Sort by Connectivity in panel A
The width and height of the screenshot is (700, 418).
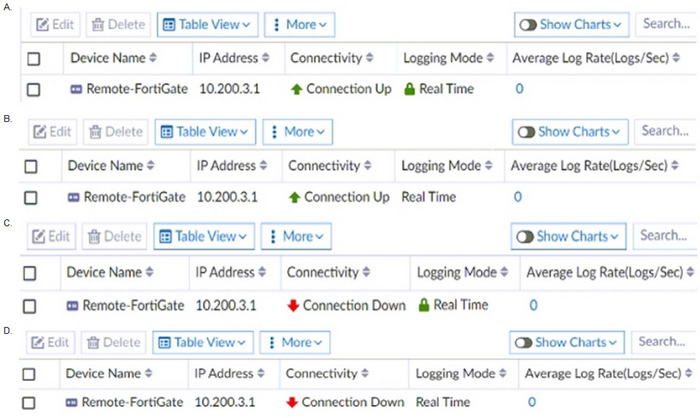click(x=370, y=58)
